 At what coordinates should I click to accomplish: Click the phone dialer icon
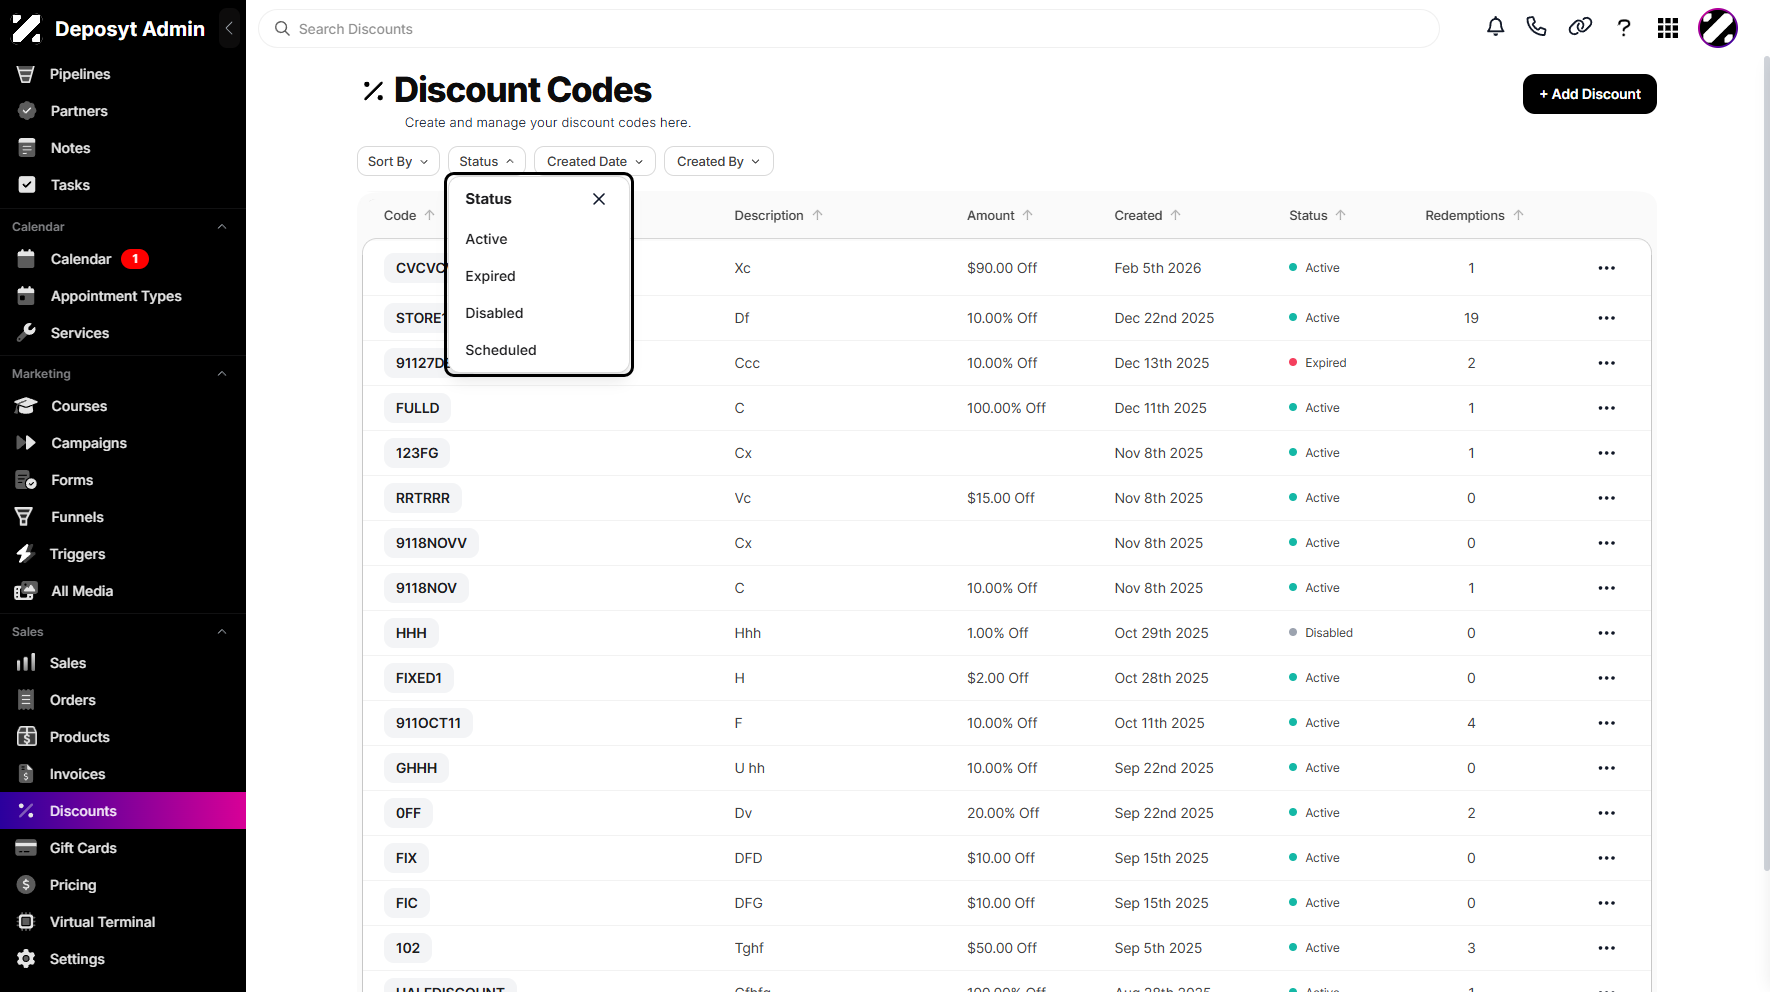pyautogui.click(x=1537, y=28)
